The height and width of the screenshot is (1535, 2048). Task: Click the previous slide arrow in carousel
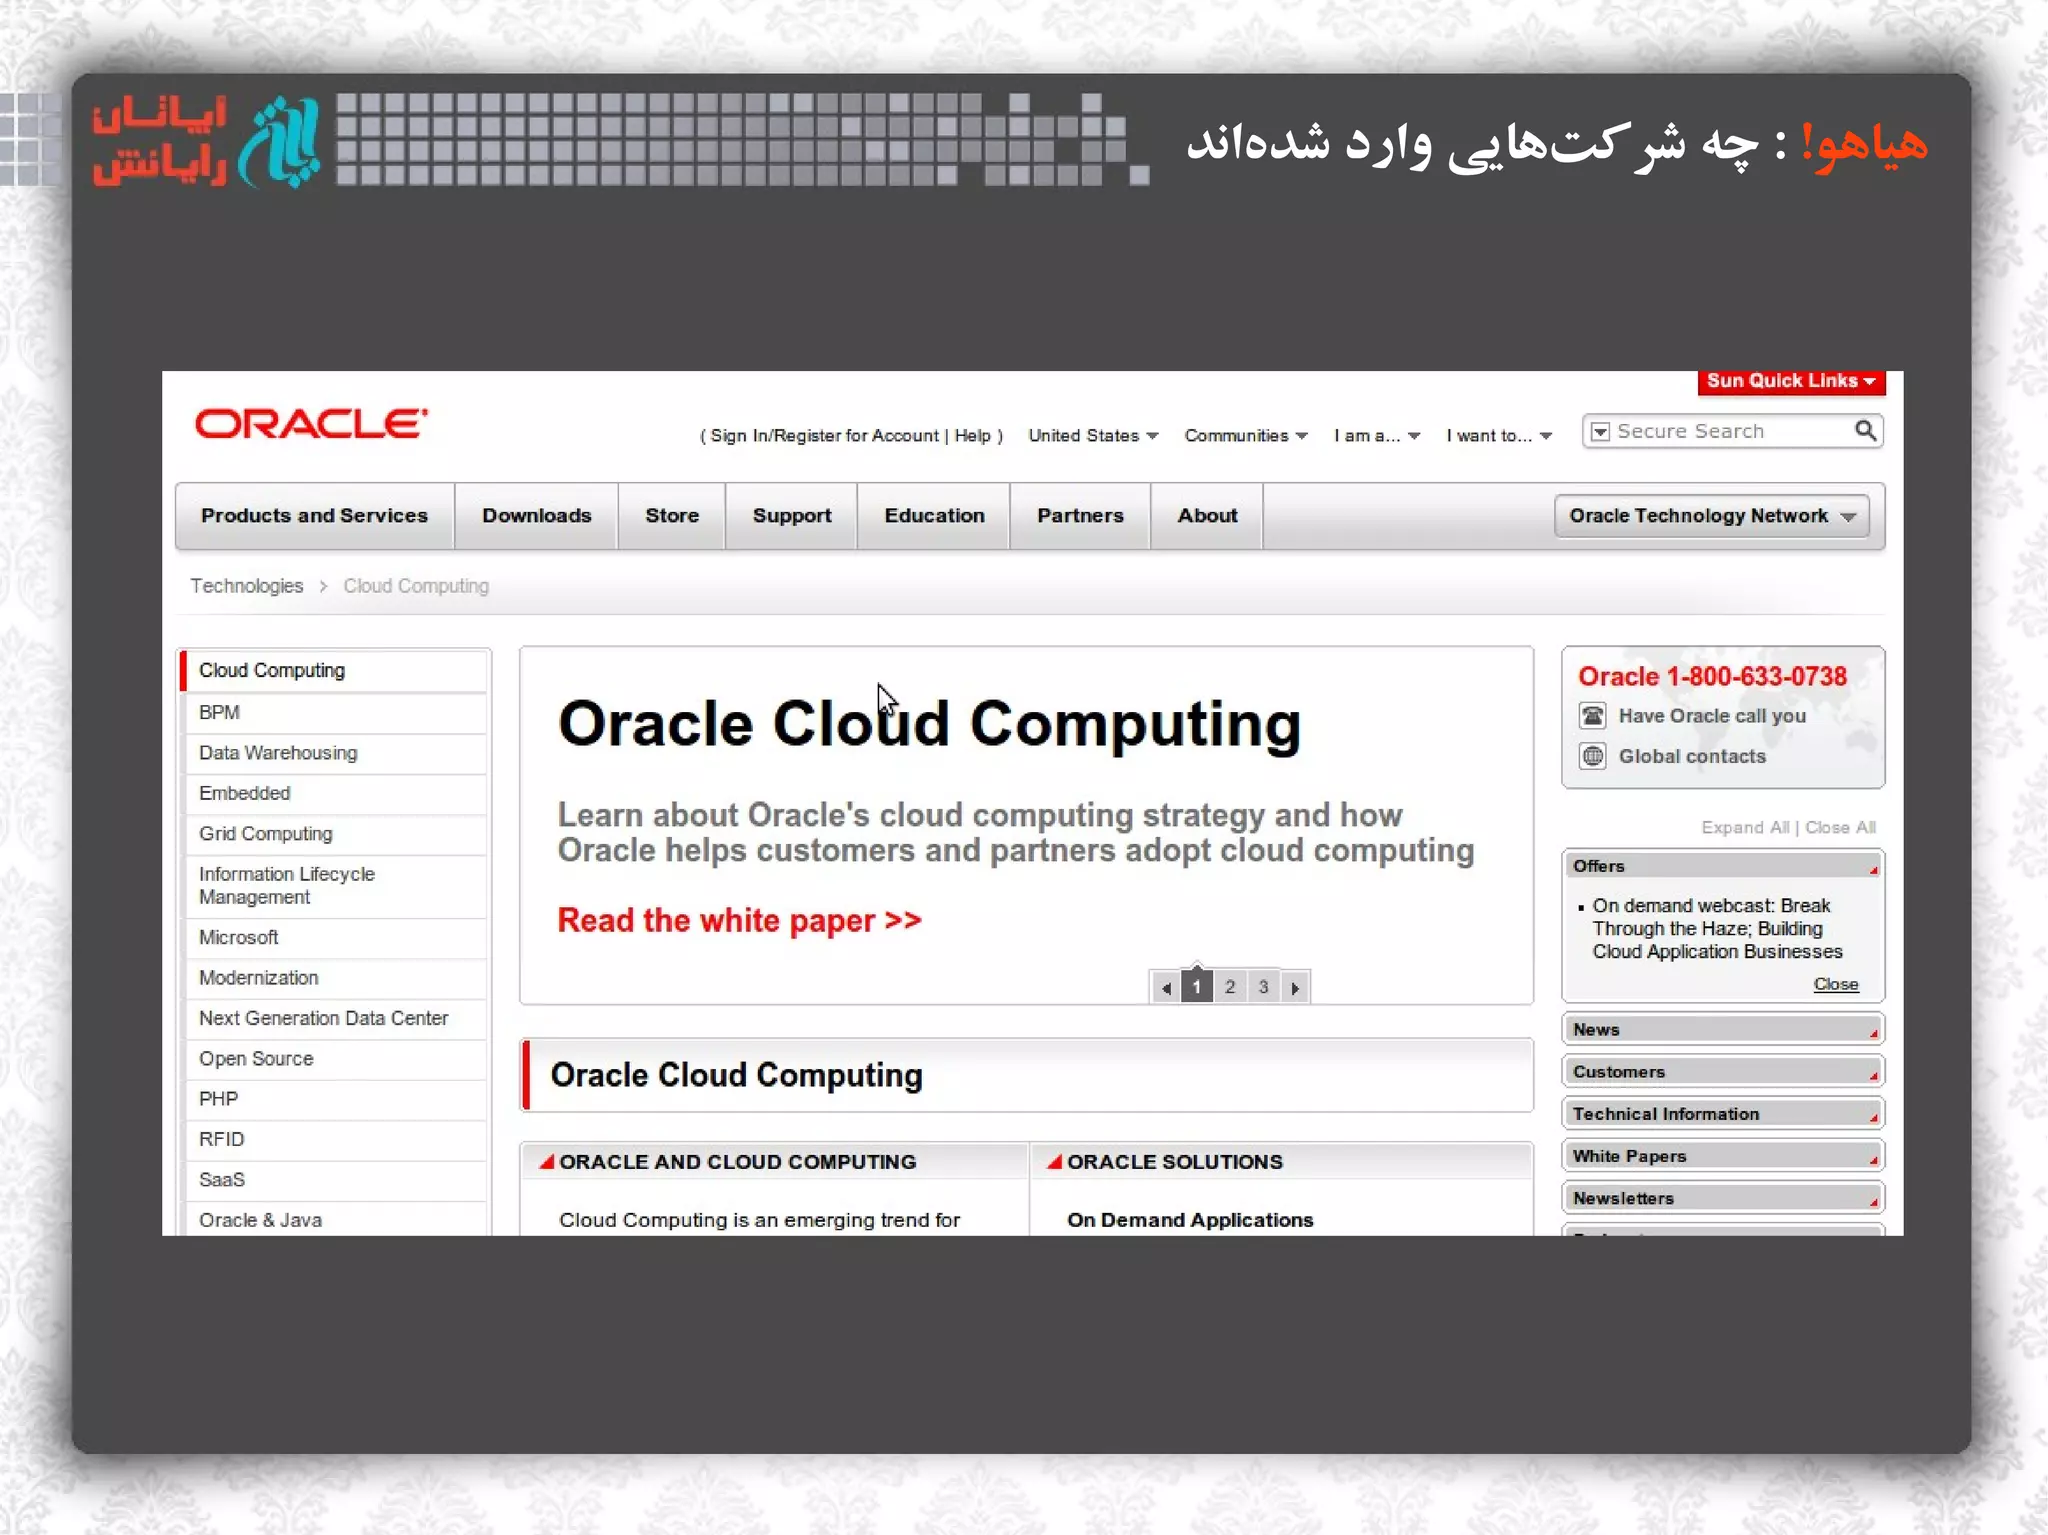point(1166,988)
